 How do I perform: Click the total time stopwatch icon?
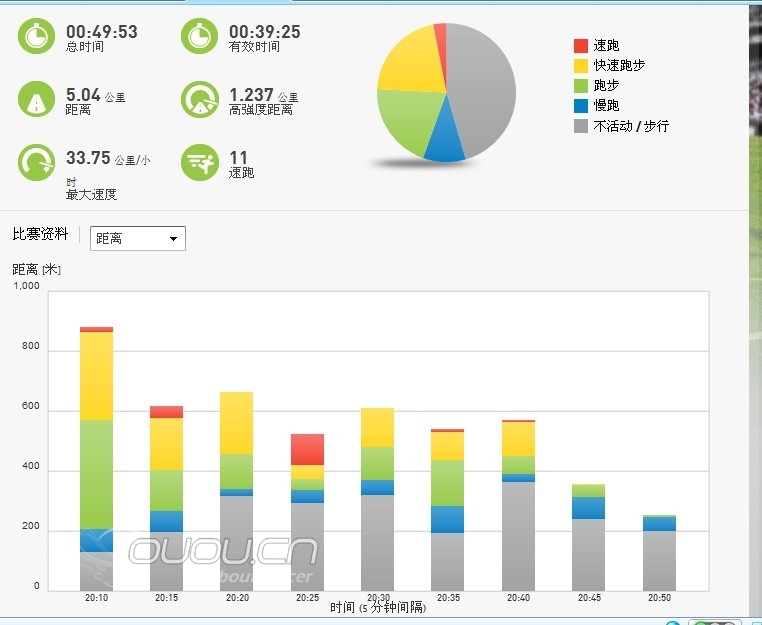[37, 37]
